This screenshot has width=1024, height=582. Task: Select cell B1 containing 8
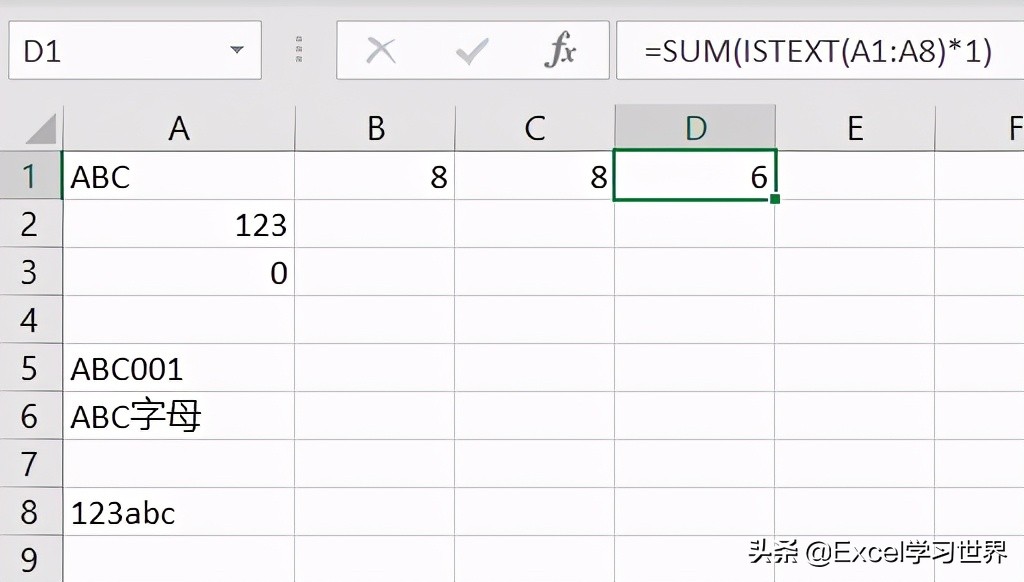(x=375, y=176)
